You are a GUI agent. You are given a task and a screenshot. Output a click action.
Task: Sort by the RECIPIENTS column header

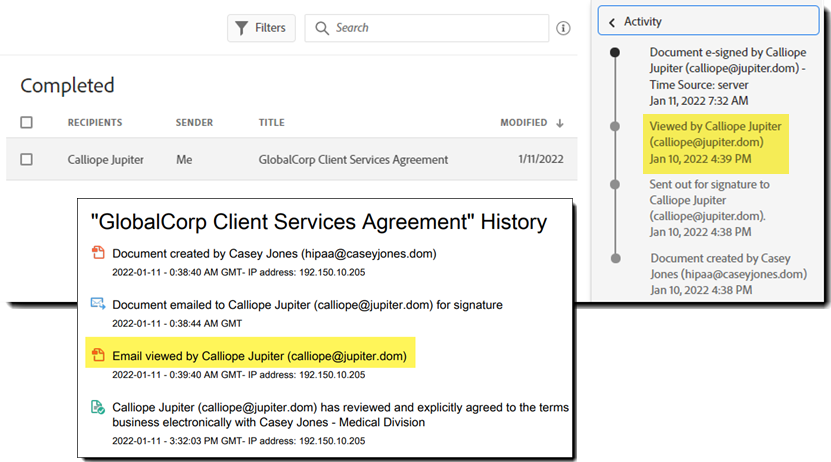95,122
